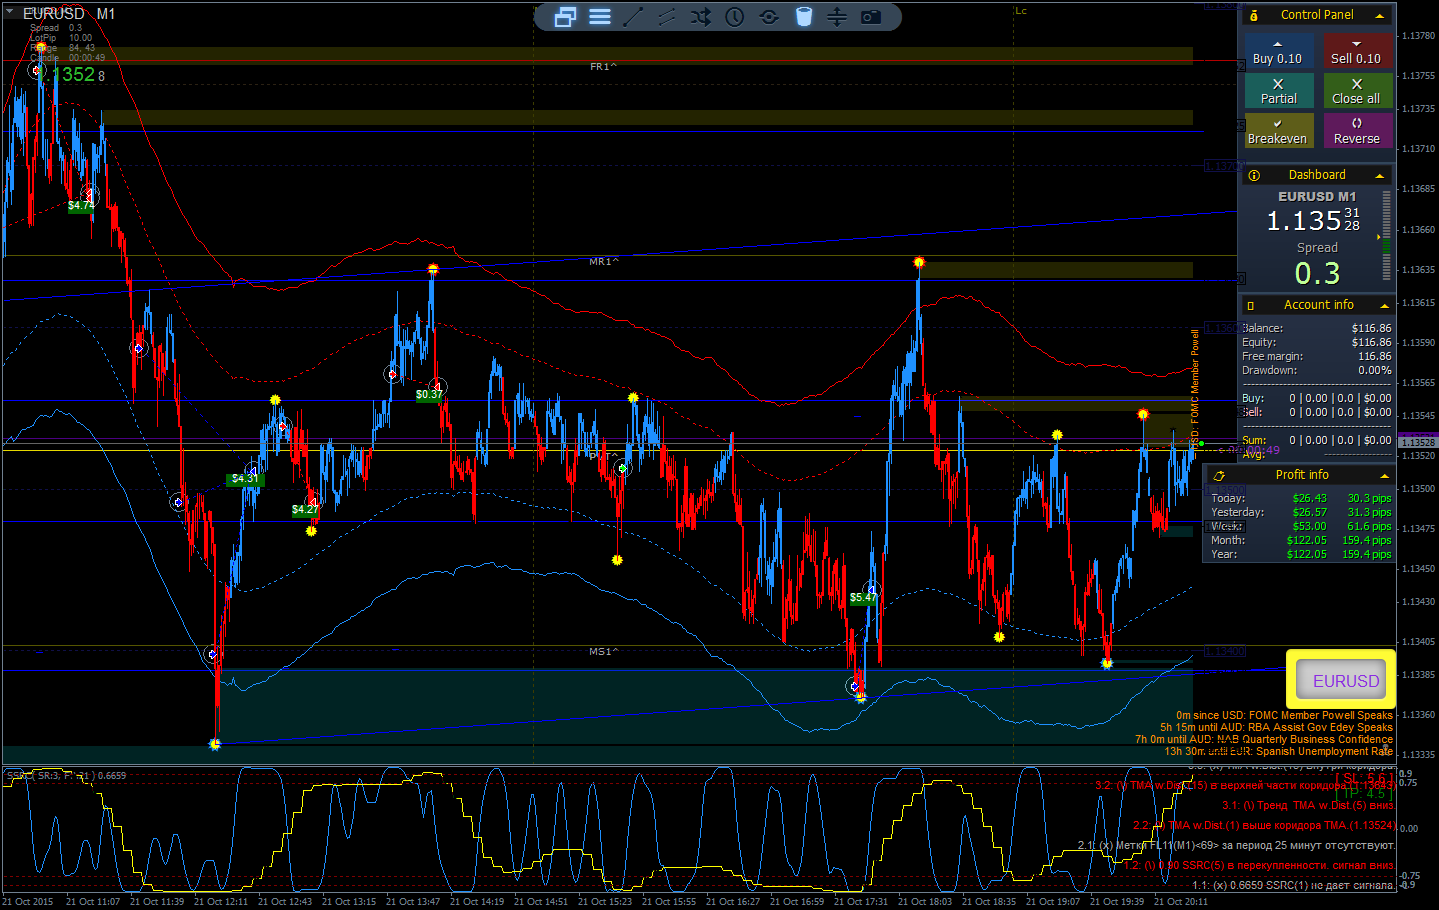
Task: Click the Dashboard vertical level meter
Action: point(1386,236)
